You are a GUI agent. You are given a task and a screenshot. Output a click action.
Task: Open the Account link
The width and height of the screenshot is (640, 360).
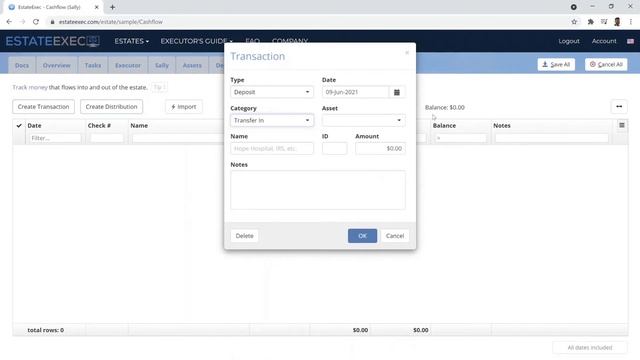pyautogui.click(x=604, y=41)
